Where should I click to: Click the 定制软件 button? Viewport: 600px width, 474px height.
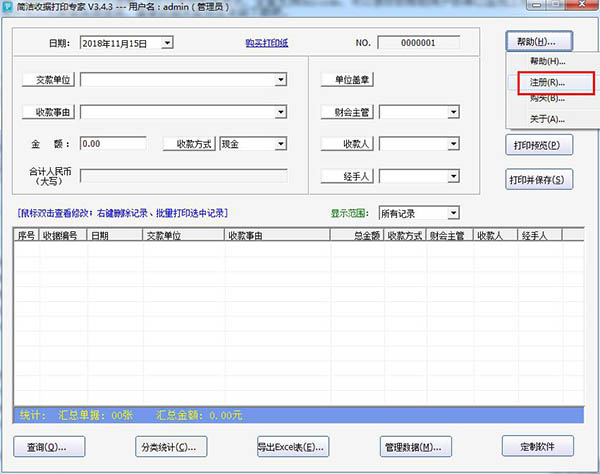click(539, 446)
